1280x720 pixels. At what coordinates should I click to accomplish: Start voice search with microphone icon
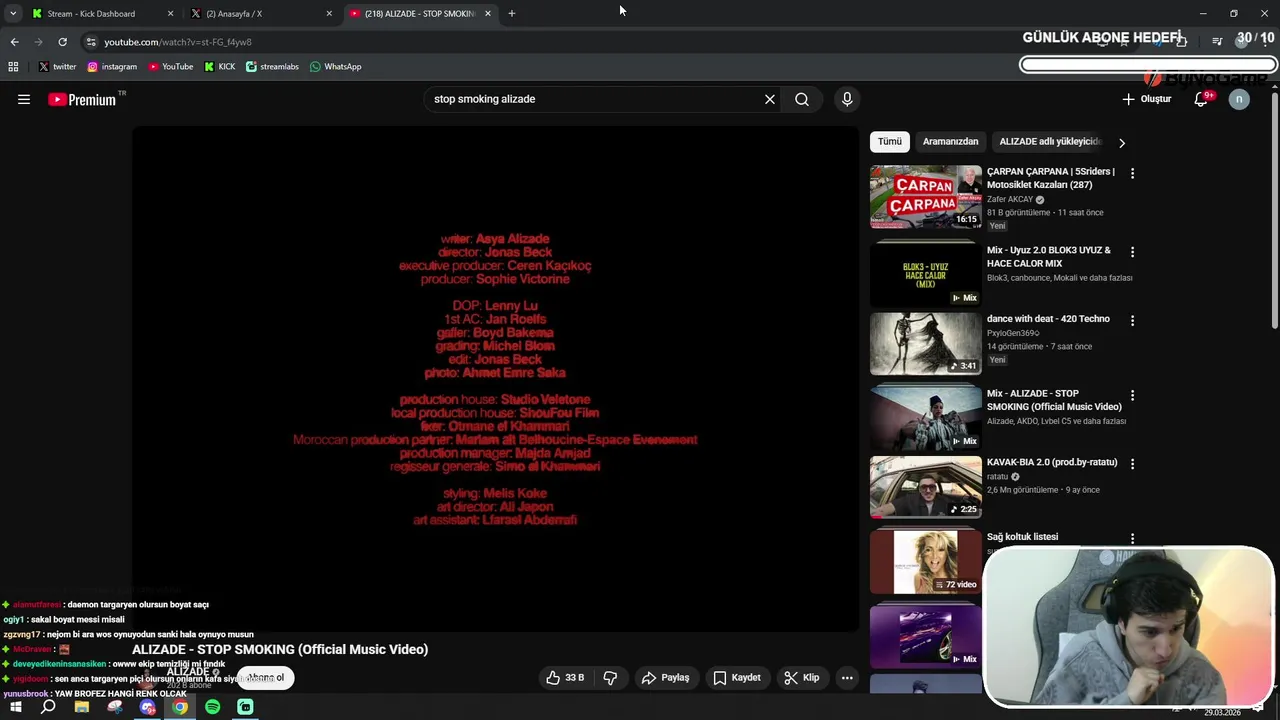pyautogui.click(x=847, y=99)
